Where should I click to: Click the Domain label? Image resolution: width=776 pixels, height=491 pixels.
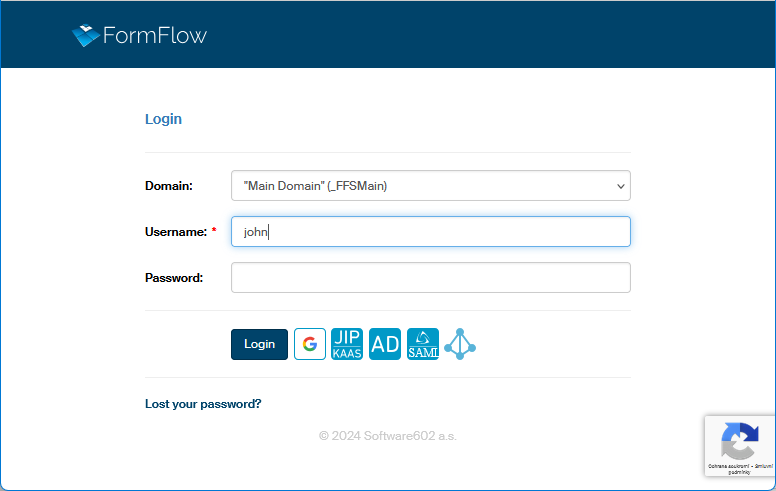(169, 186)
